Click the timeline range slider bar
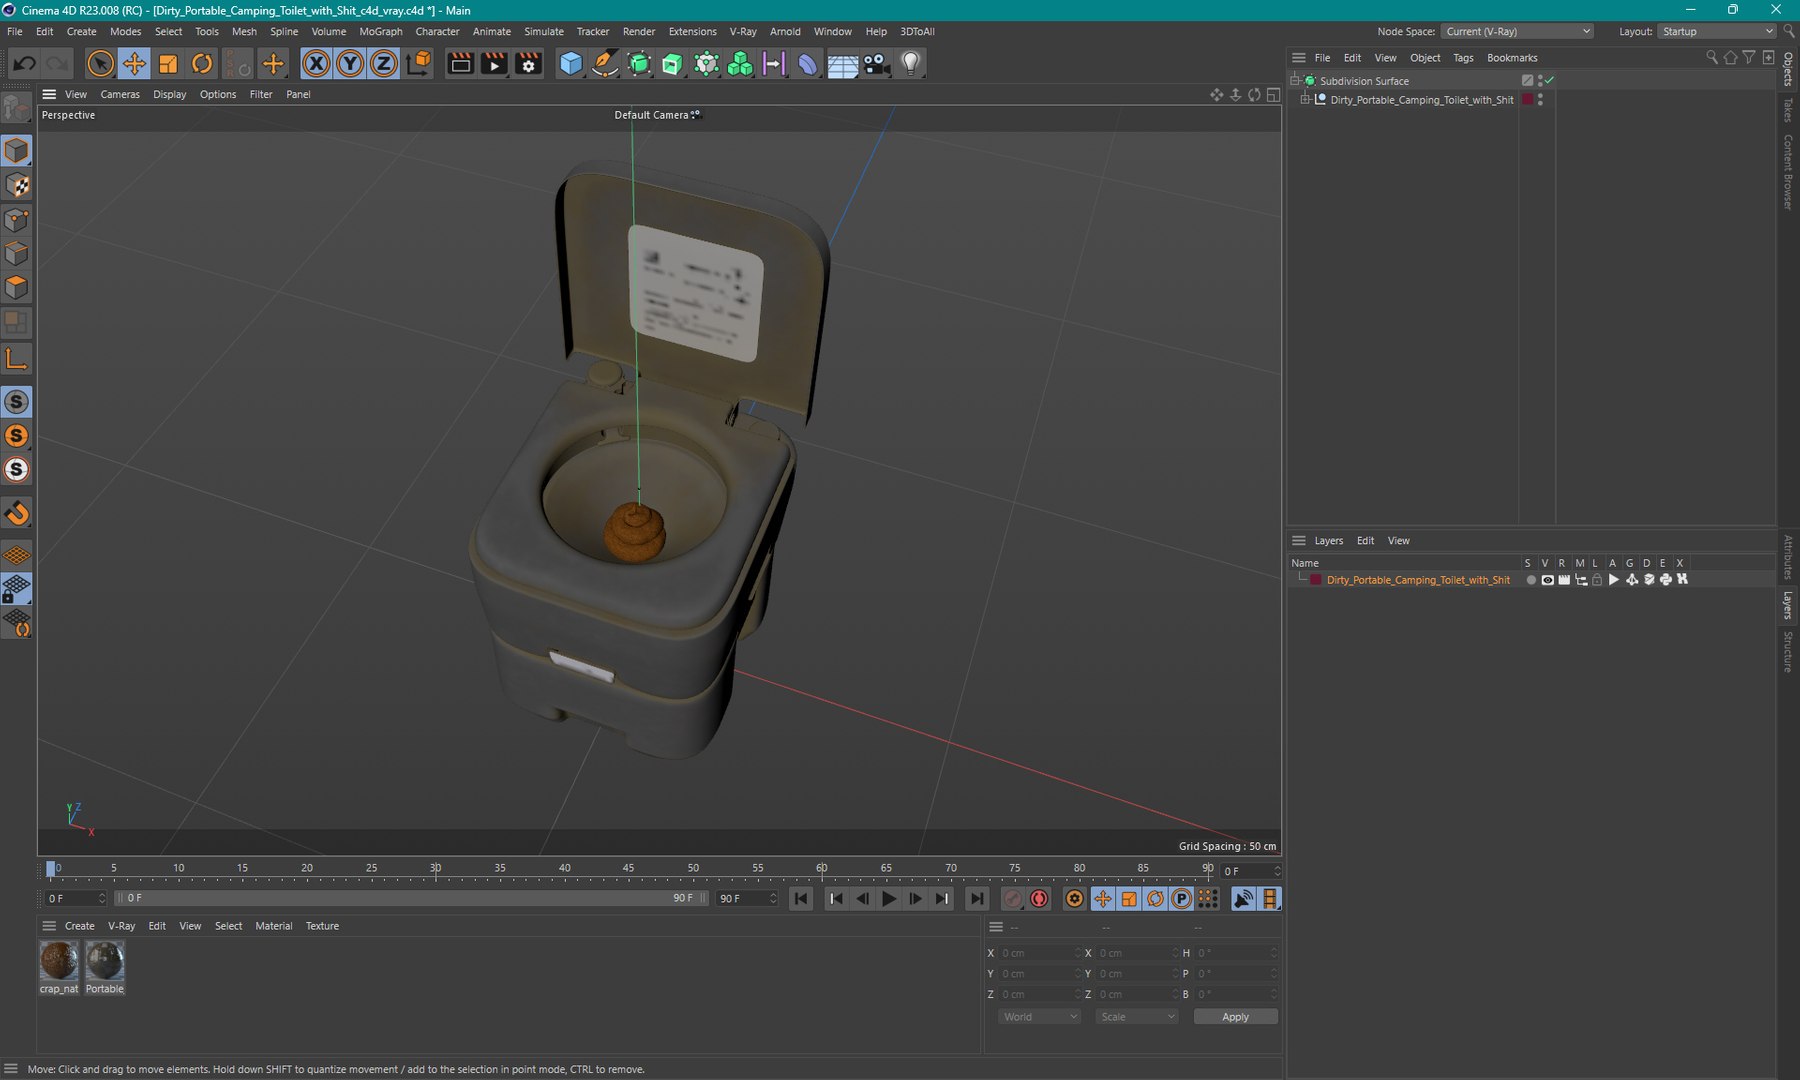 coord(411,898)
